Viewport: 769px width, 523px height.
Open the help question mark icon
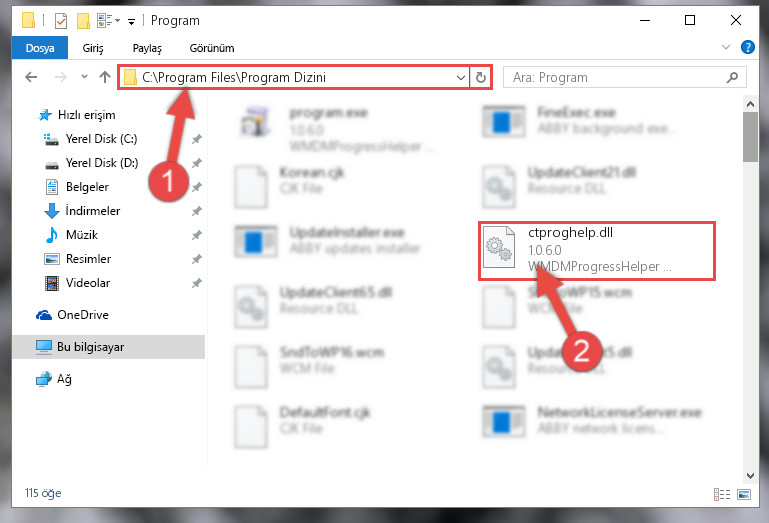click(x=747, y=48)
